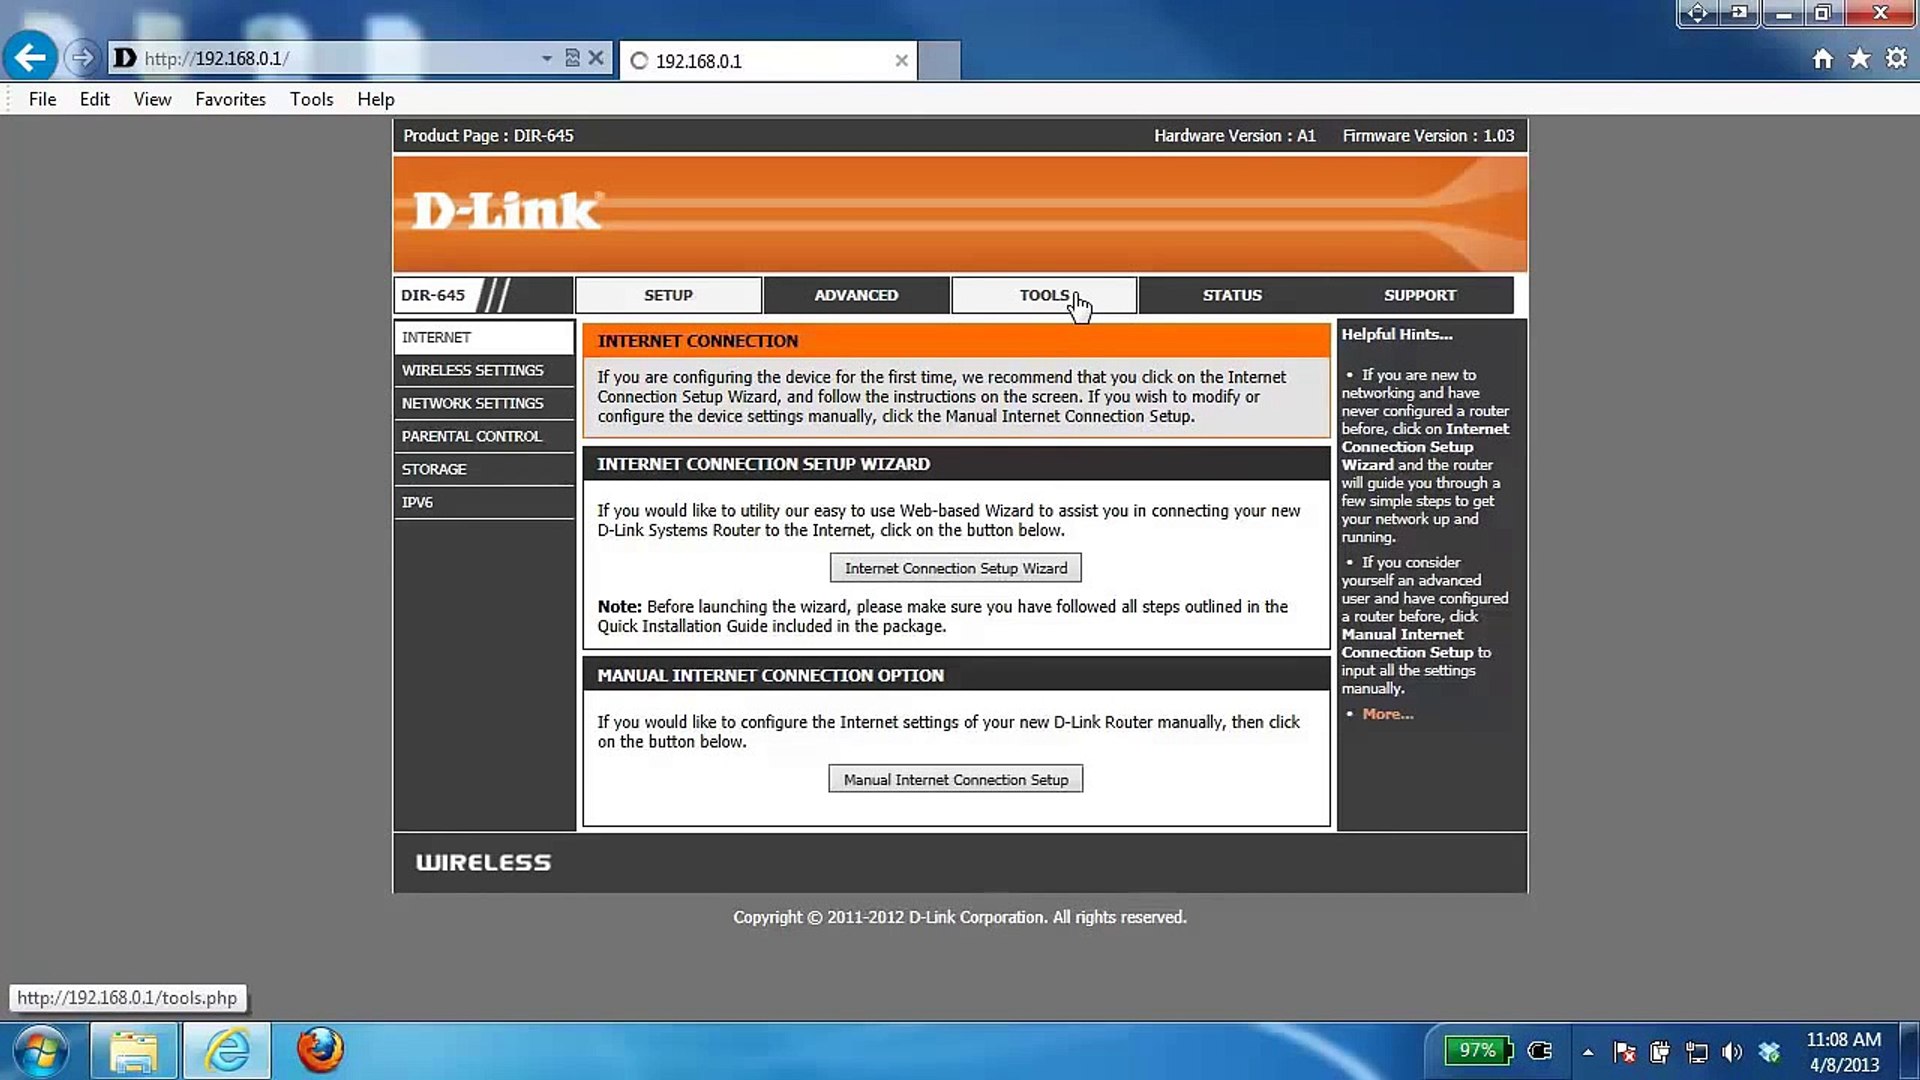Click the Manual Internet Connection Setup button
The height and width of the screenshot is (1080, 1920).
click(955, 778)
